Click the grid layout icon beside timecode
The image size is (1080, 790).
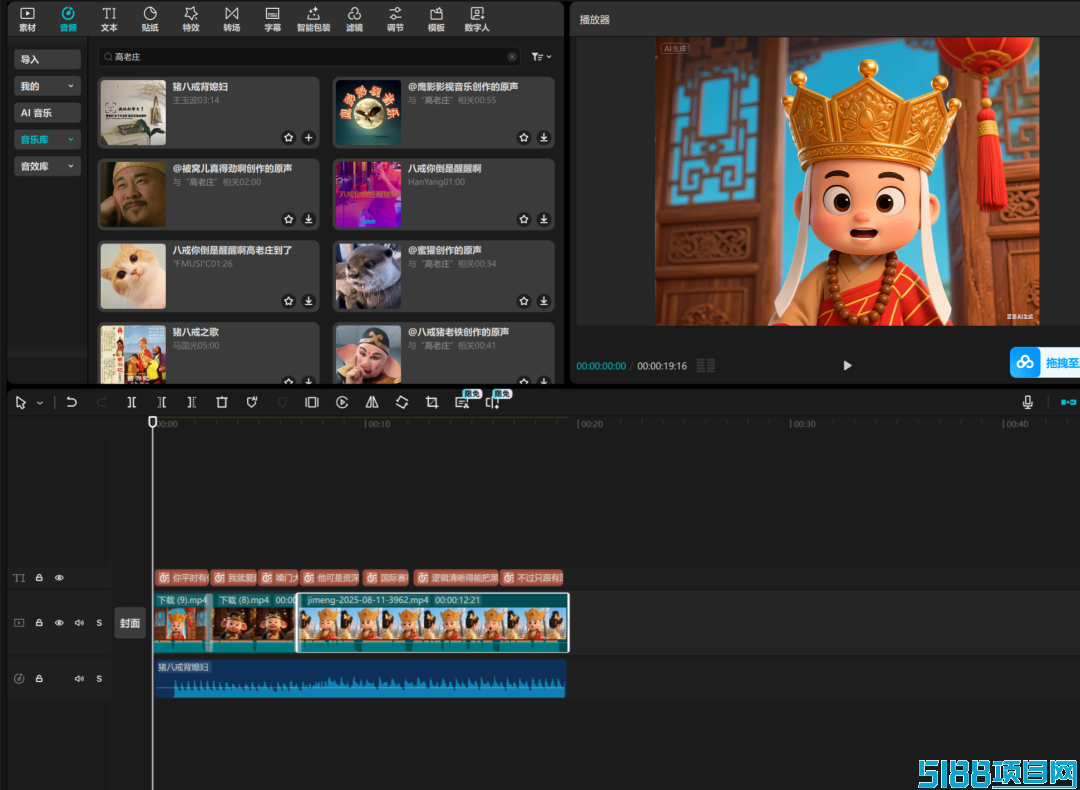(705, 366)
